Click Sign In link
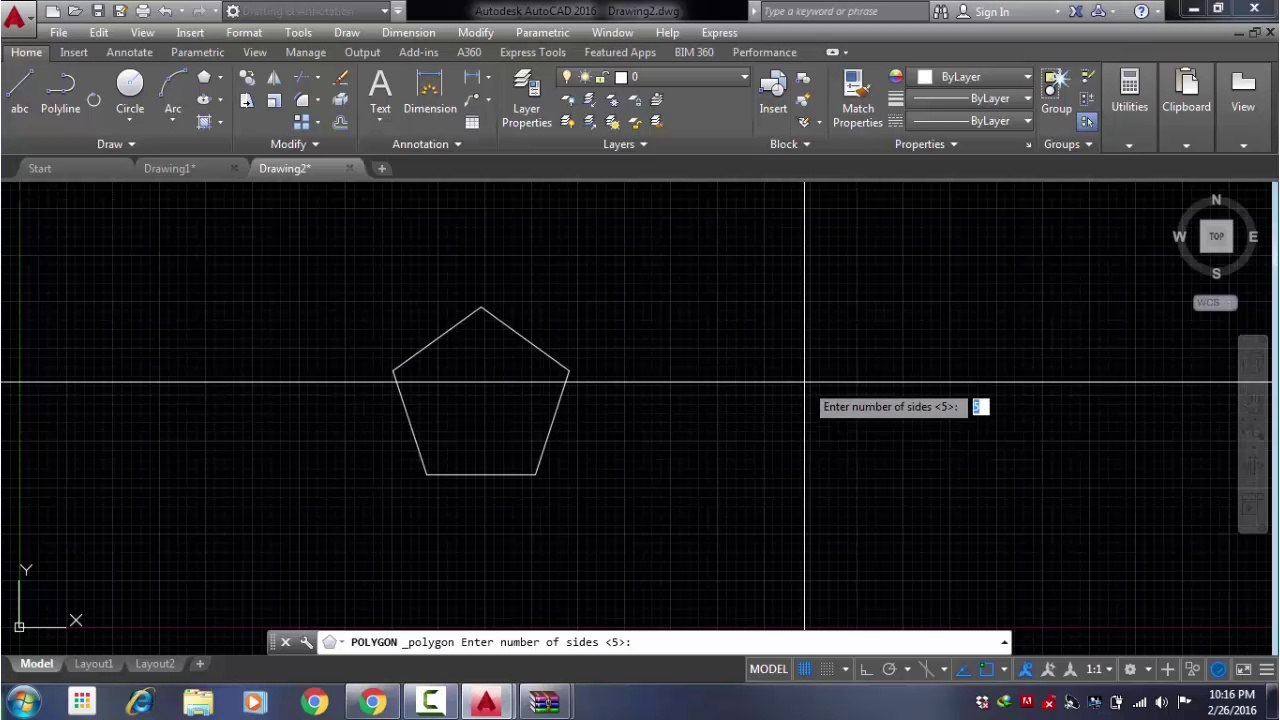Image resolution: width=1280 pixels, height=720 pixels. click(x=992, y=12)
